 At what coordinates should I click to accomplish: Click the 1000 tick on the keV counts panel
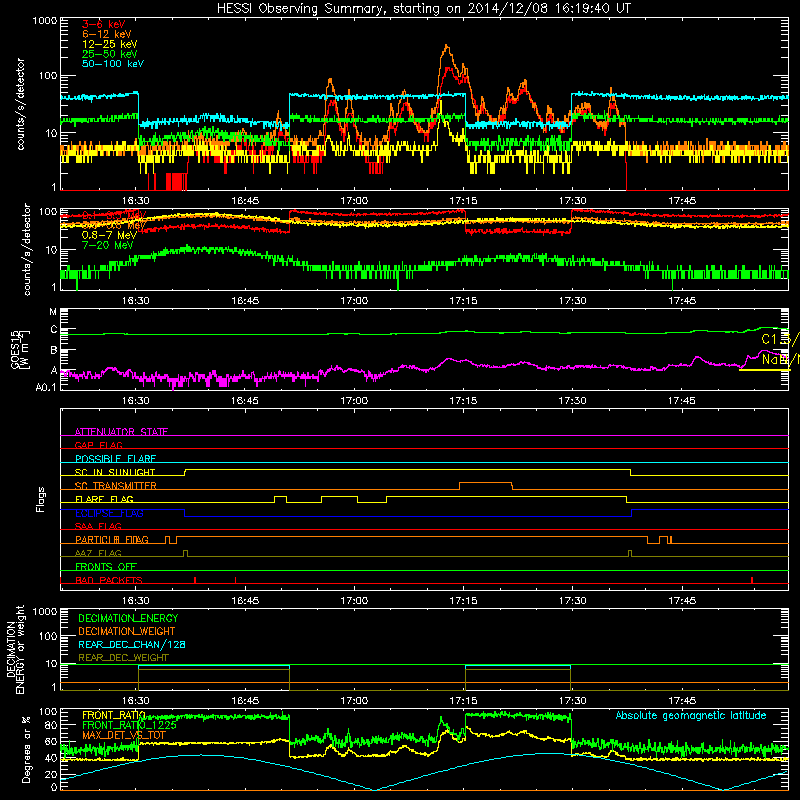click(45, 21)
